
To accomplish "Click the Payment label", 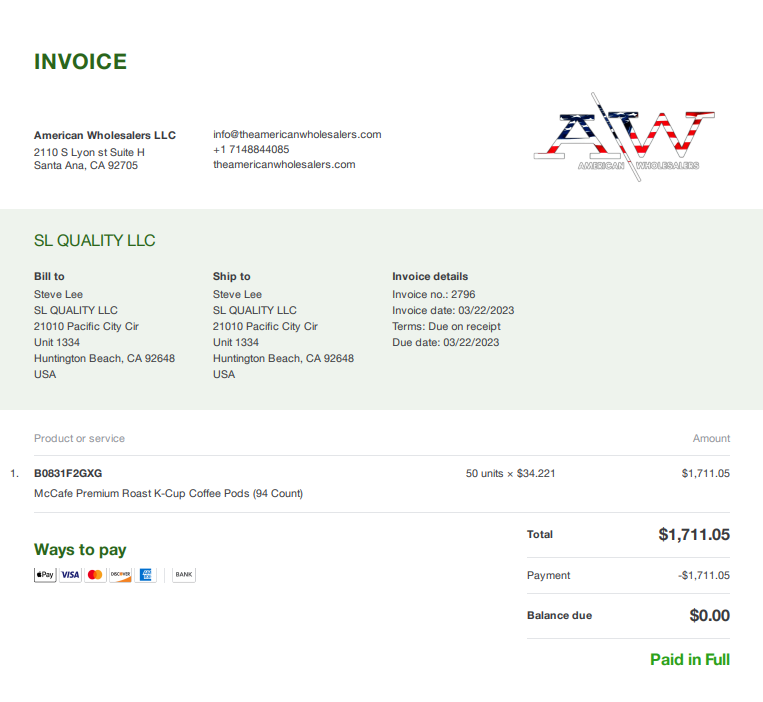I will [x=548, y=576].
